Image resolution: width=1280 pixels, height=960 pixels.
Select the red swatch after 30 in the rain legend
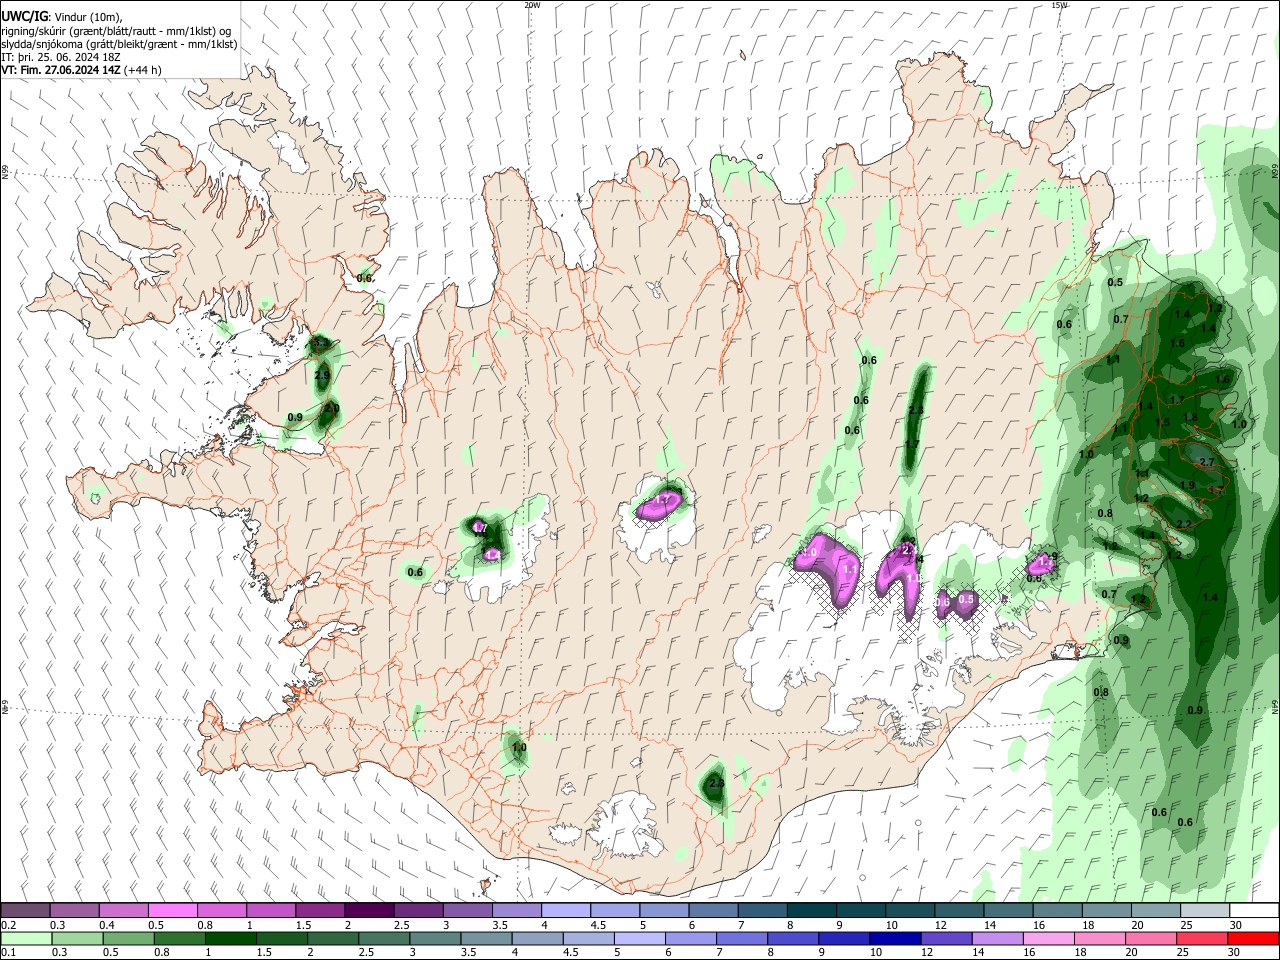click(x=1253, y=939)
